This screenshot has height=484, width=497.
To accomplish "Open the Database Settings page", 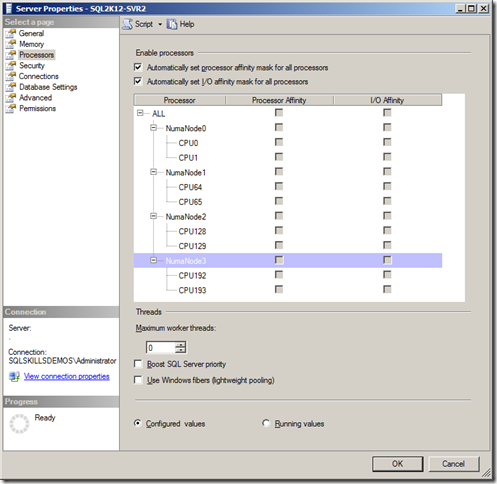I will (x=48, y=87).
